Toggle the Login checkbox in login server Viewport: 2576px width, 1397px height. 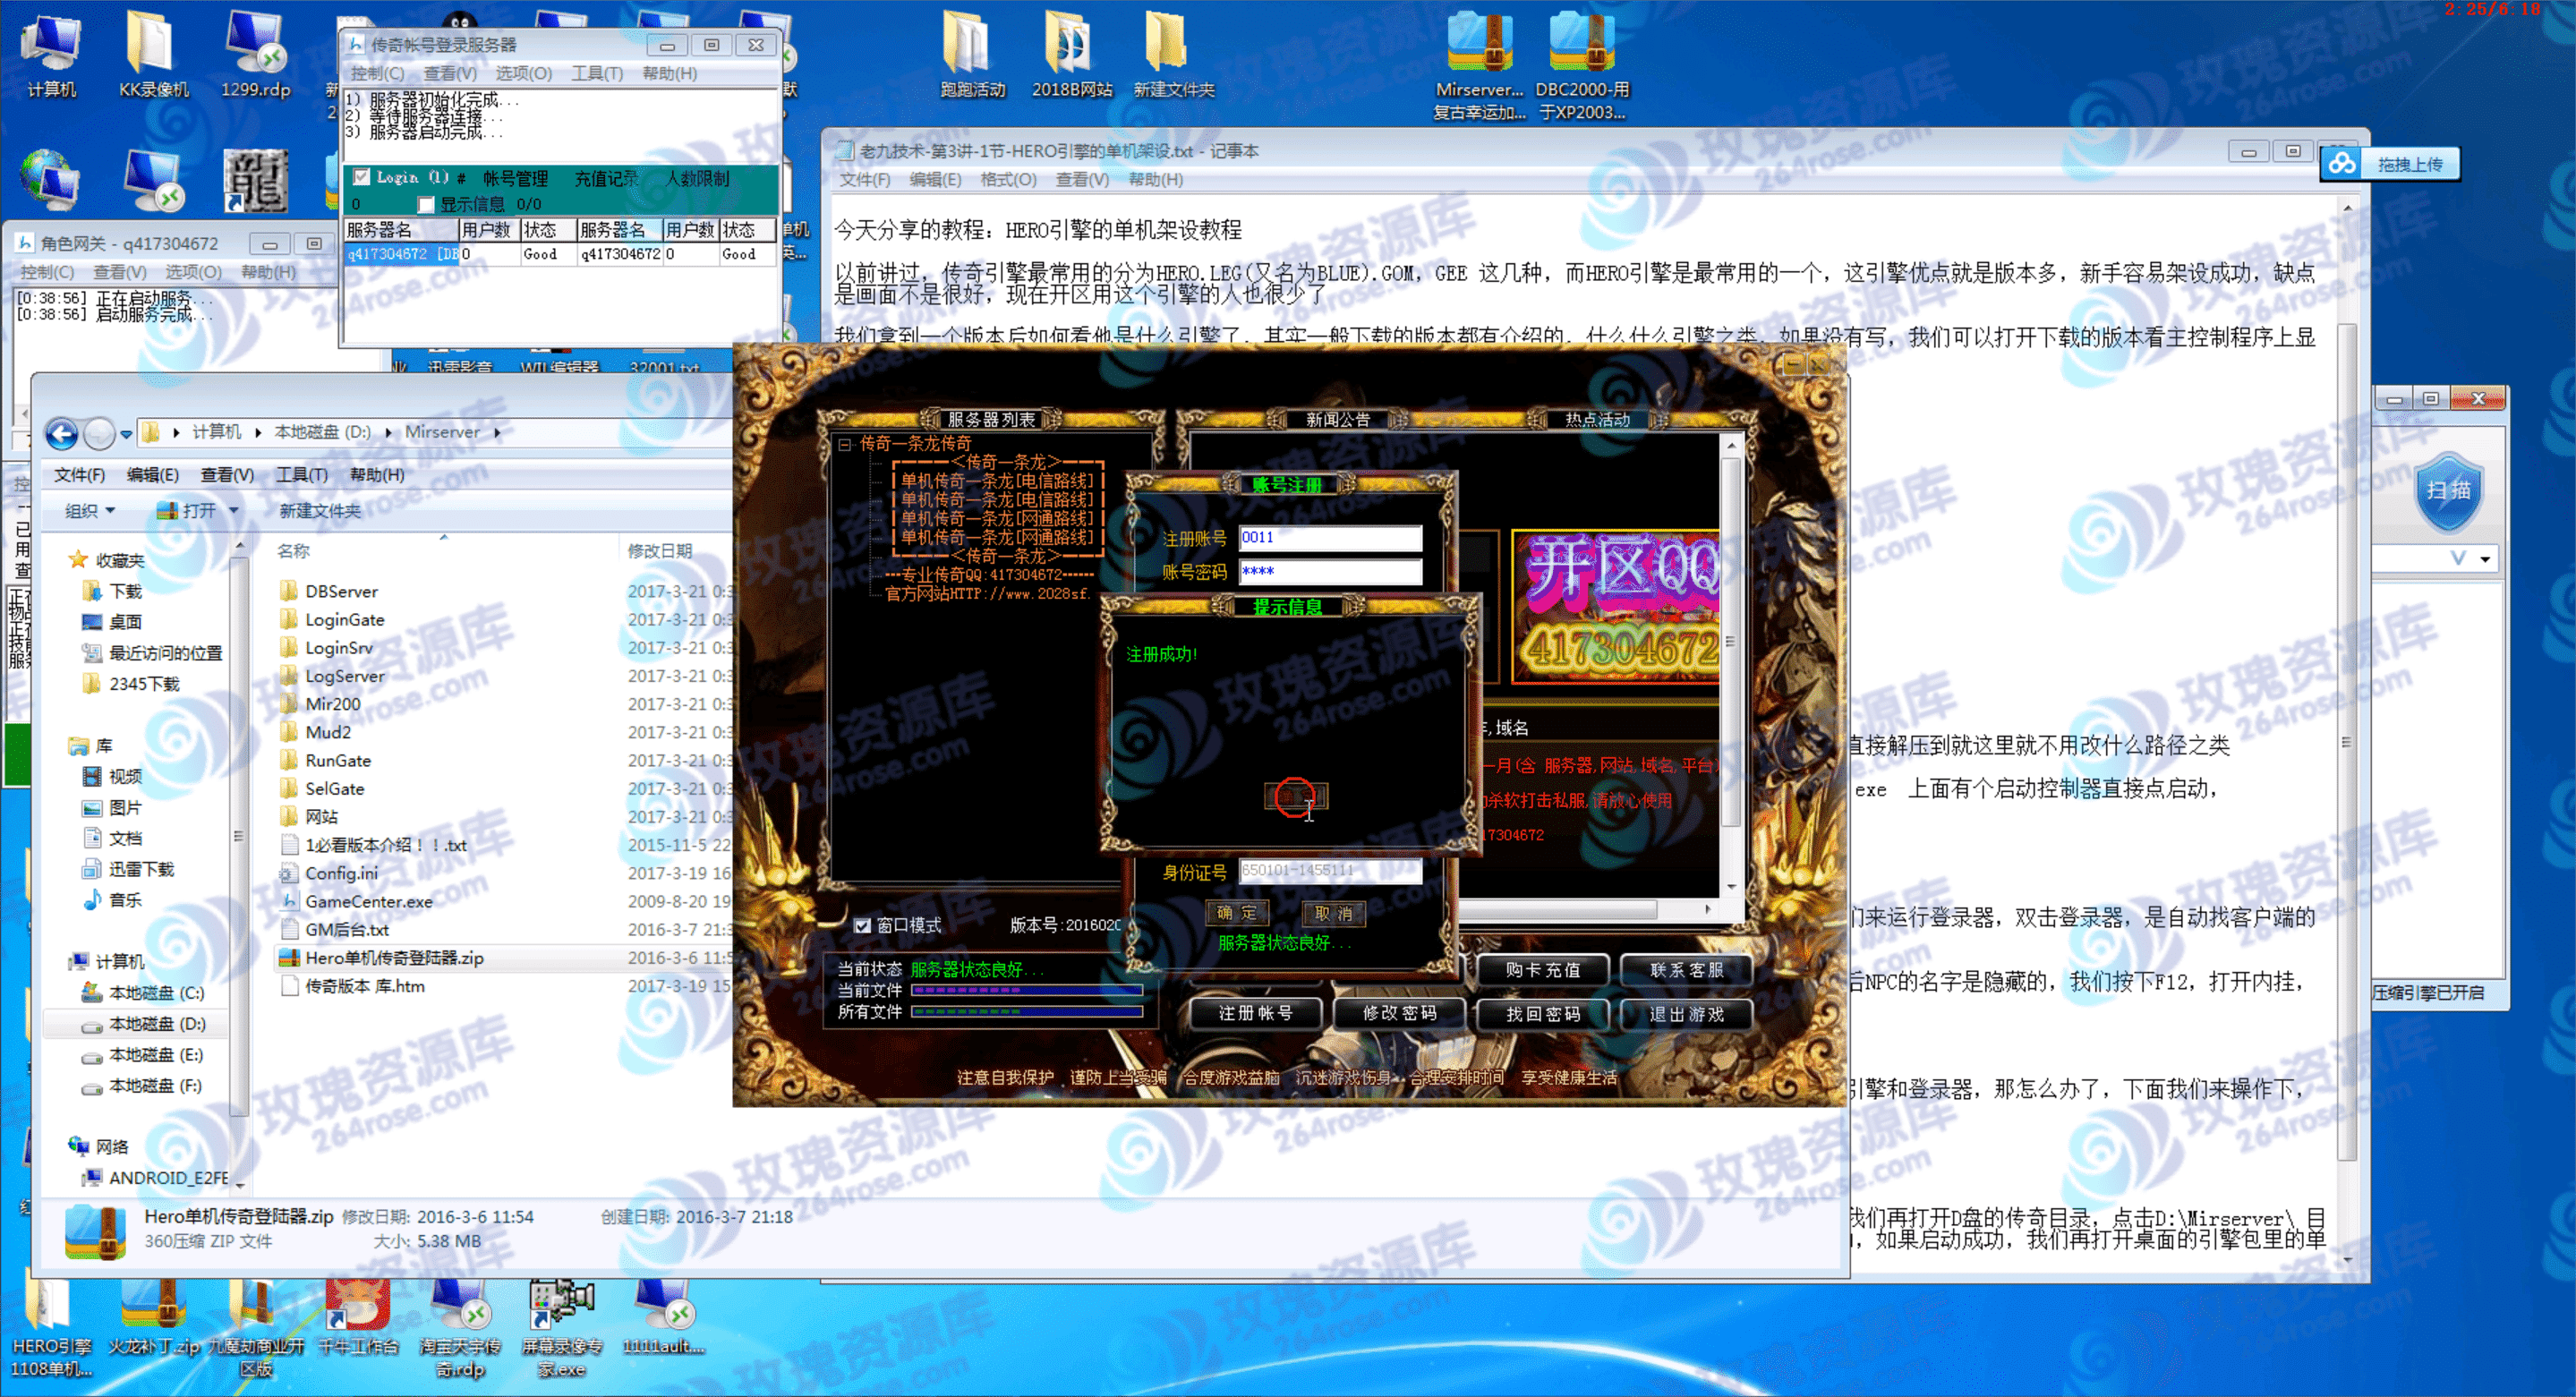coord(362,177)
